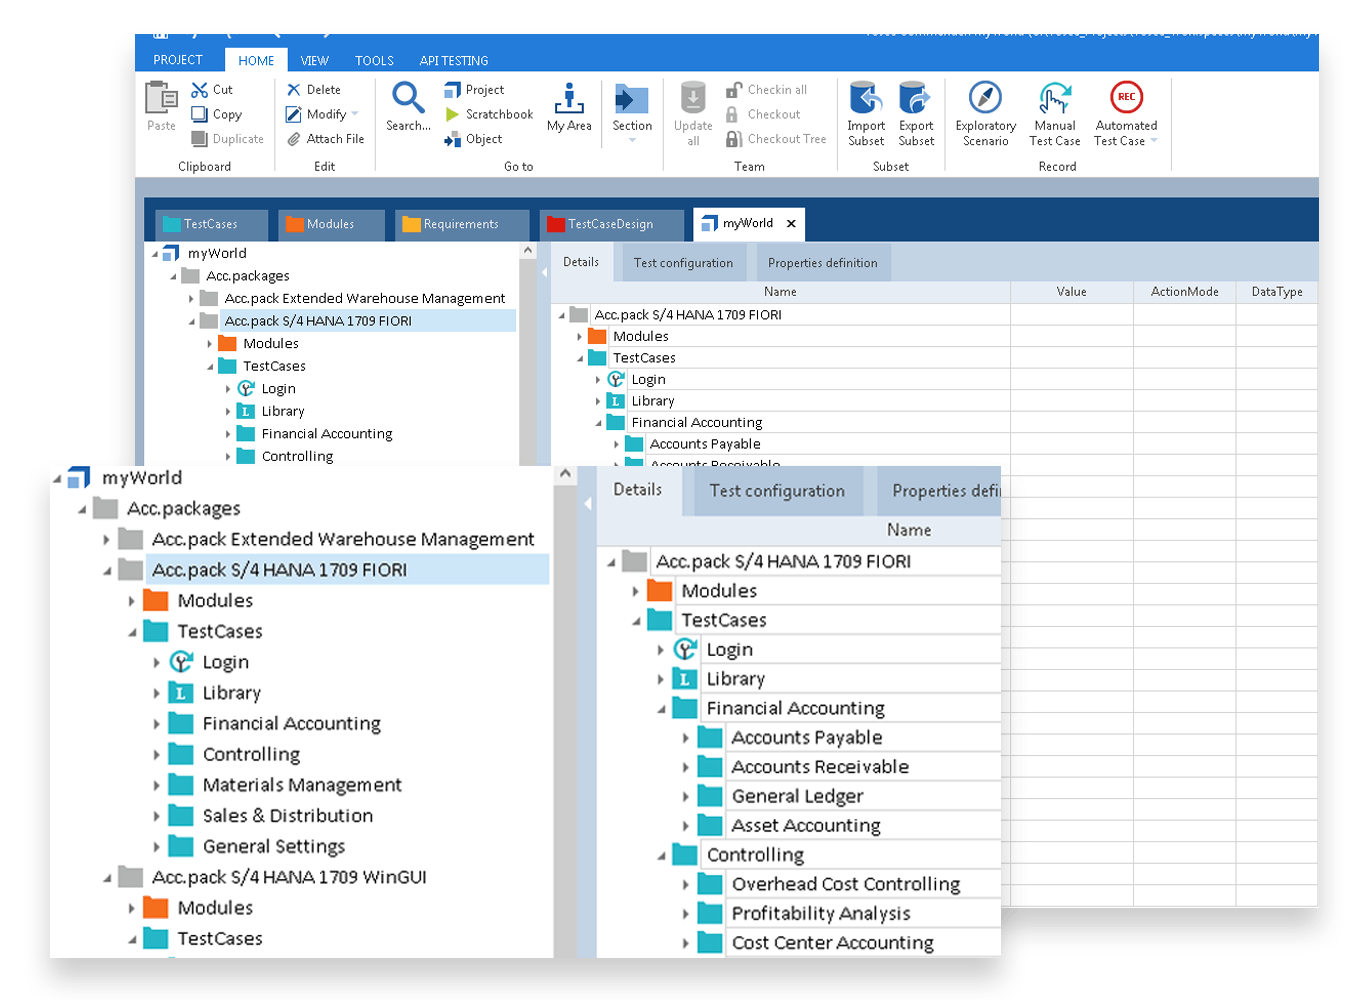
Task: Switch to the VIEW ribbon tab
Action: click(x=314, y=61)
